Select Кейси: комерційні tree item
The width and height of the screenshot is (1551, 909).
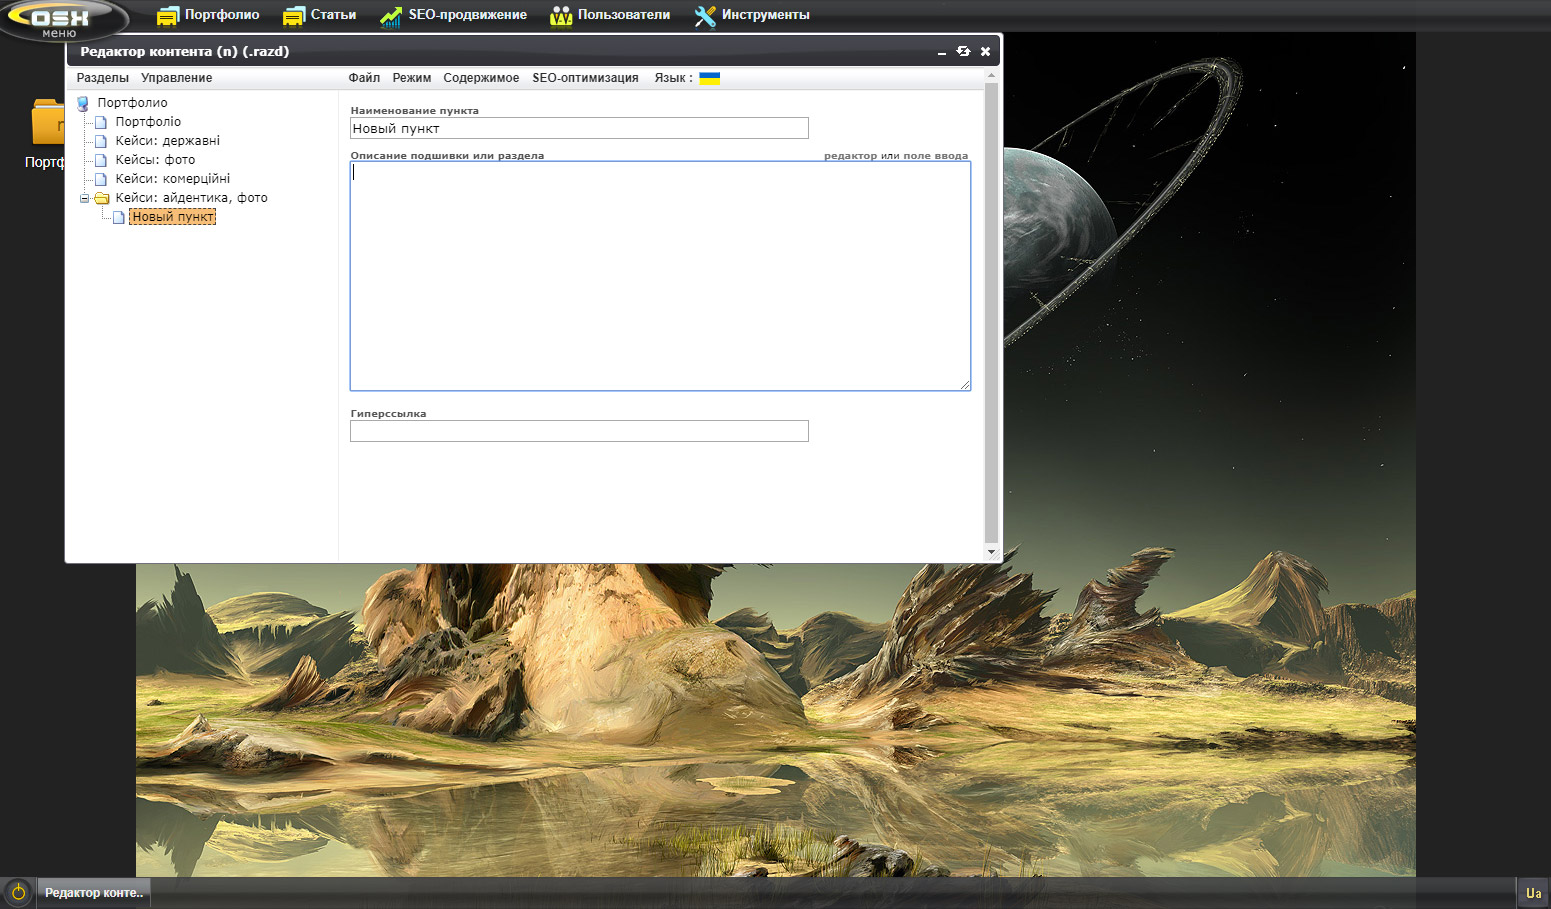coord(172,179)
